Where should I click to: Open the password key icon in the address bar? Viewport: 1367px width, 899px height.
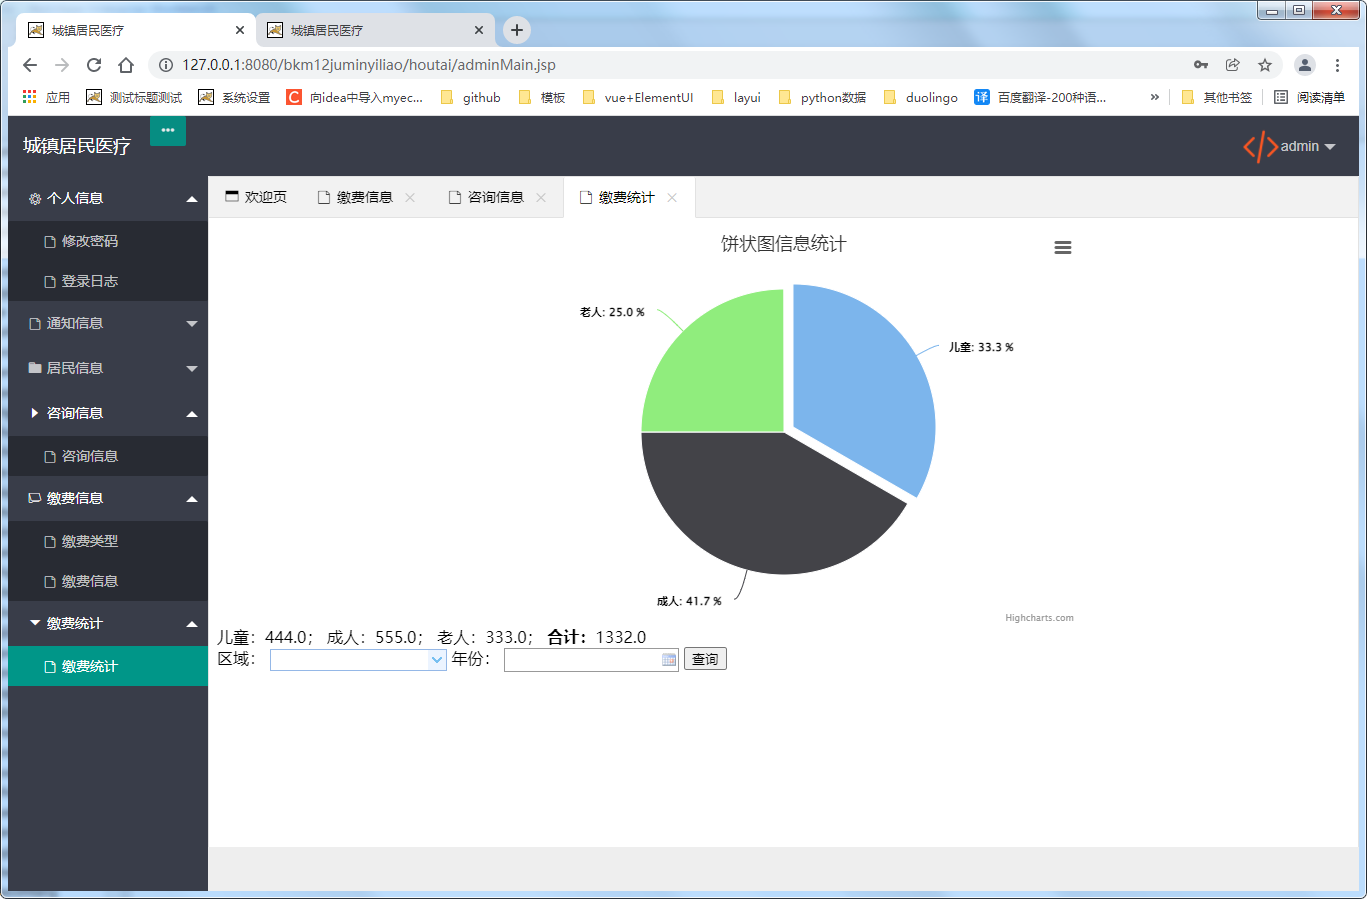tap(1201, 65)
